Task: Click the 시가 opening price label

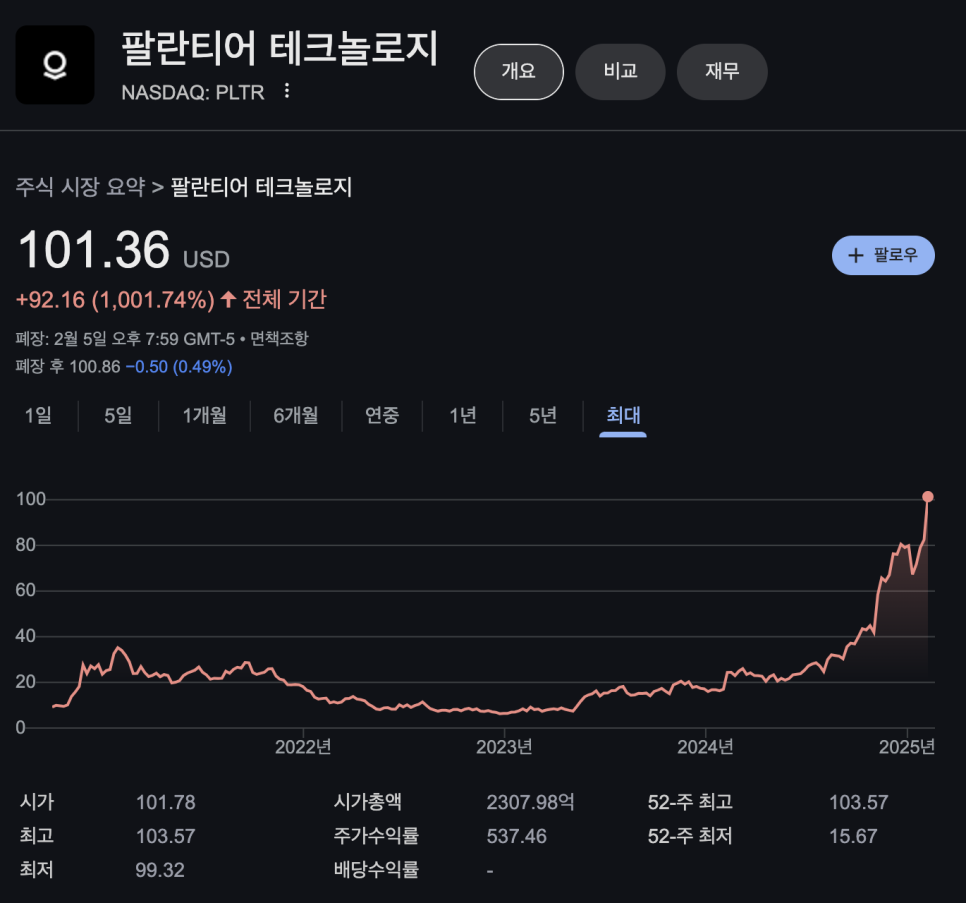Action: [37, 802]
